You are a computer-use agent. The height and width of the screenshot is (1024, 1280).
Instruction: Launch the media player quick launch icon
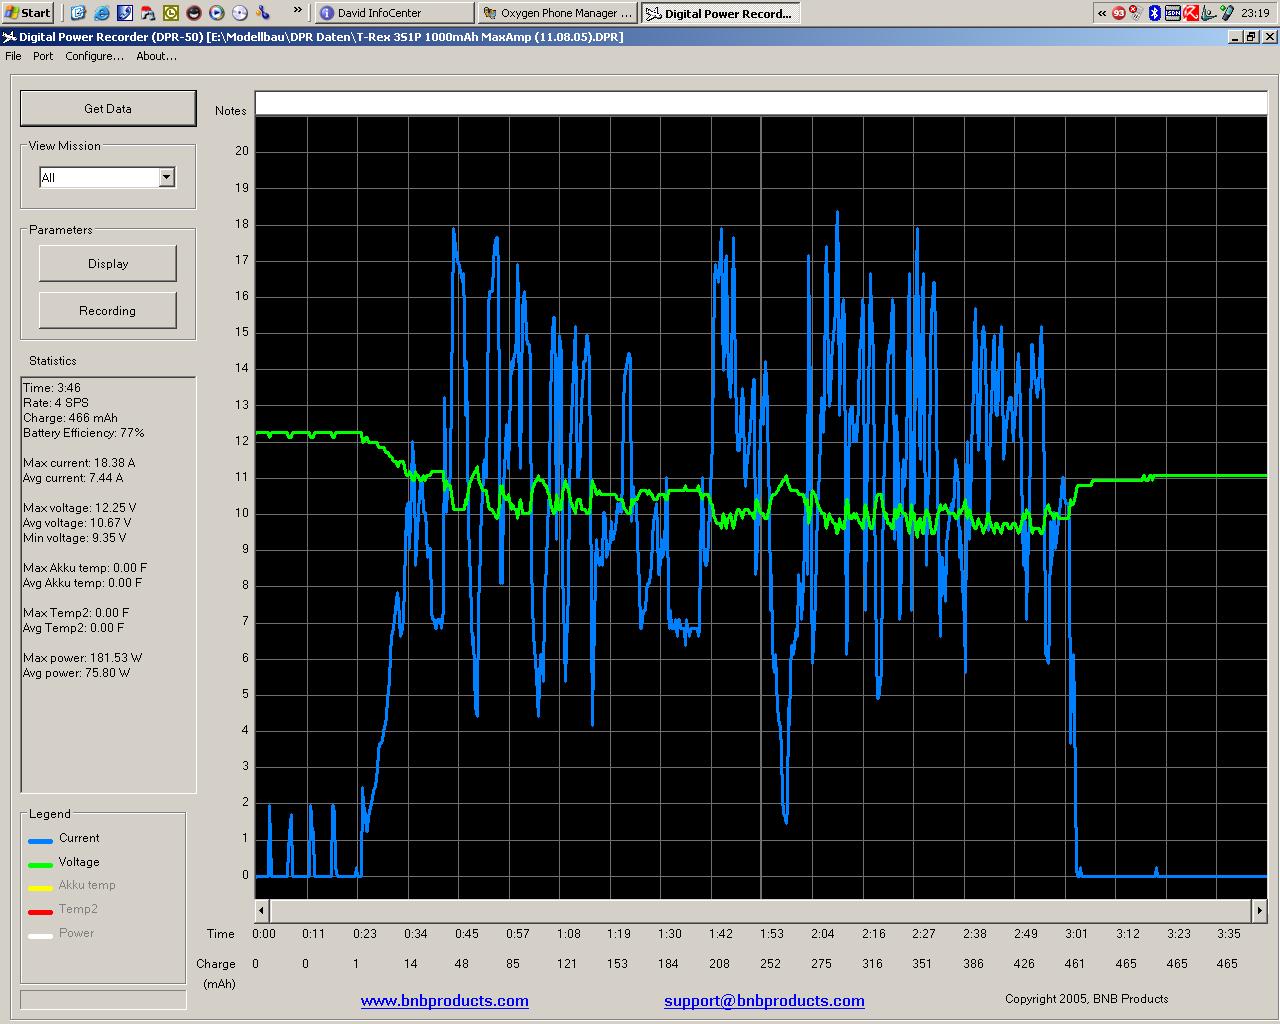click(217, 13)
